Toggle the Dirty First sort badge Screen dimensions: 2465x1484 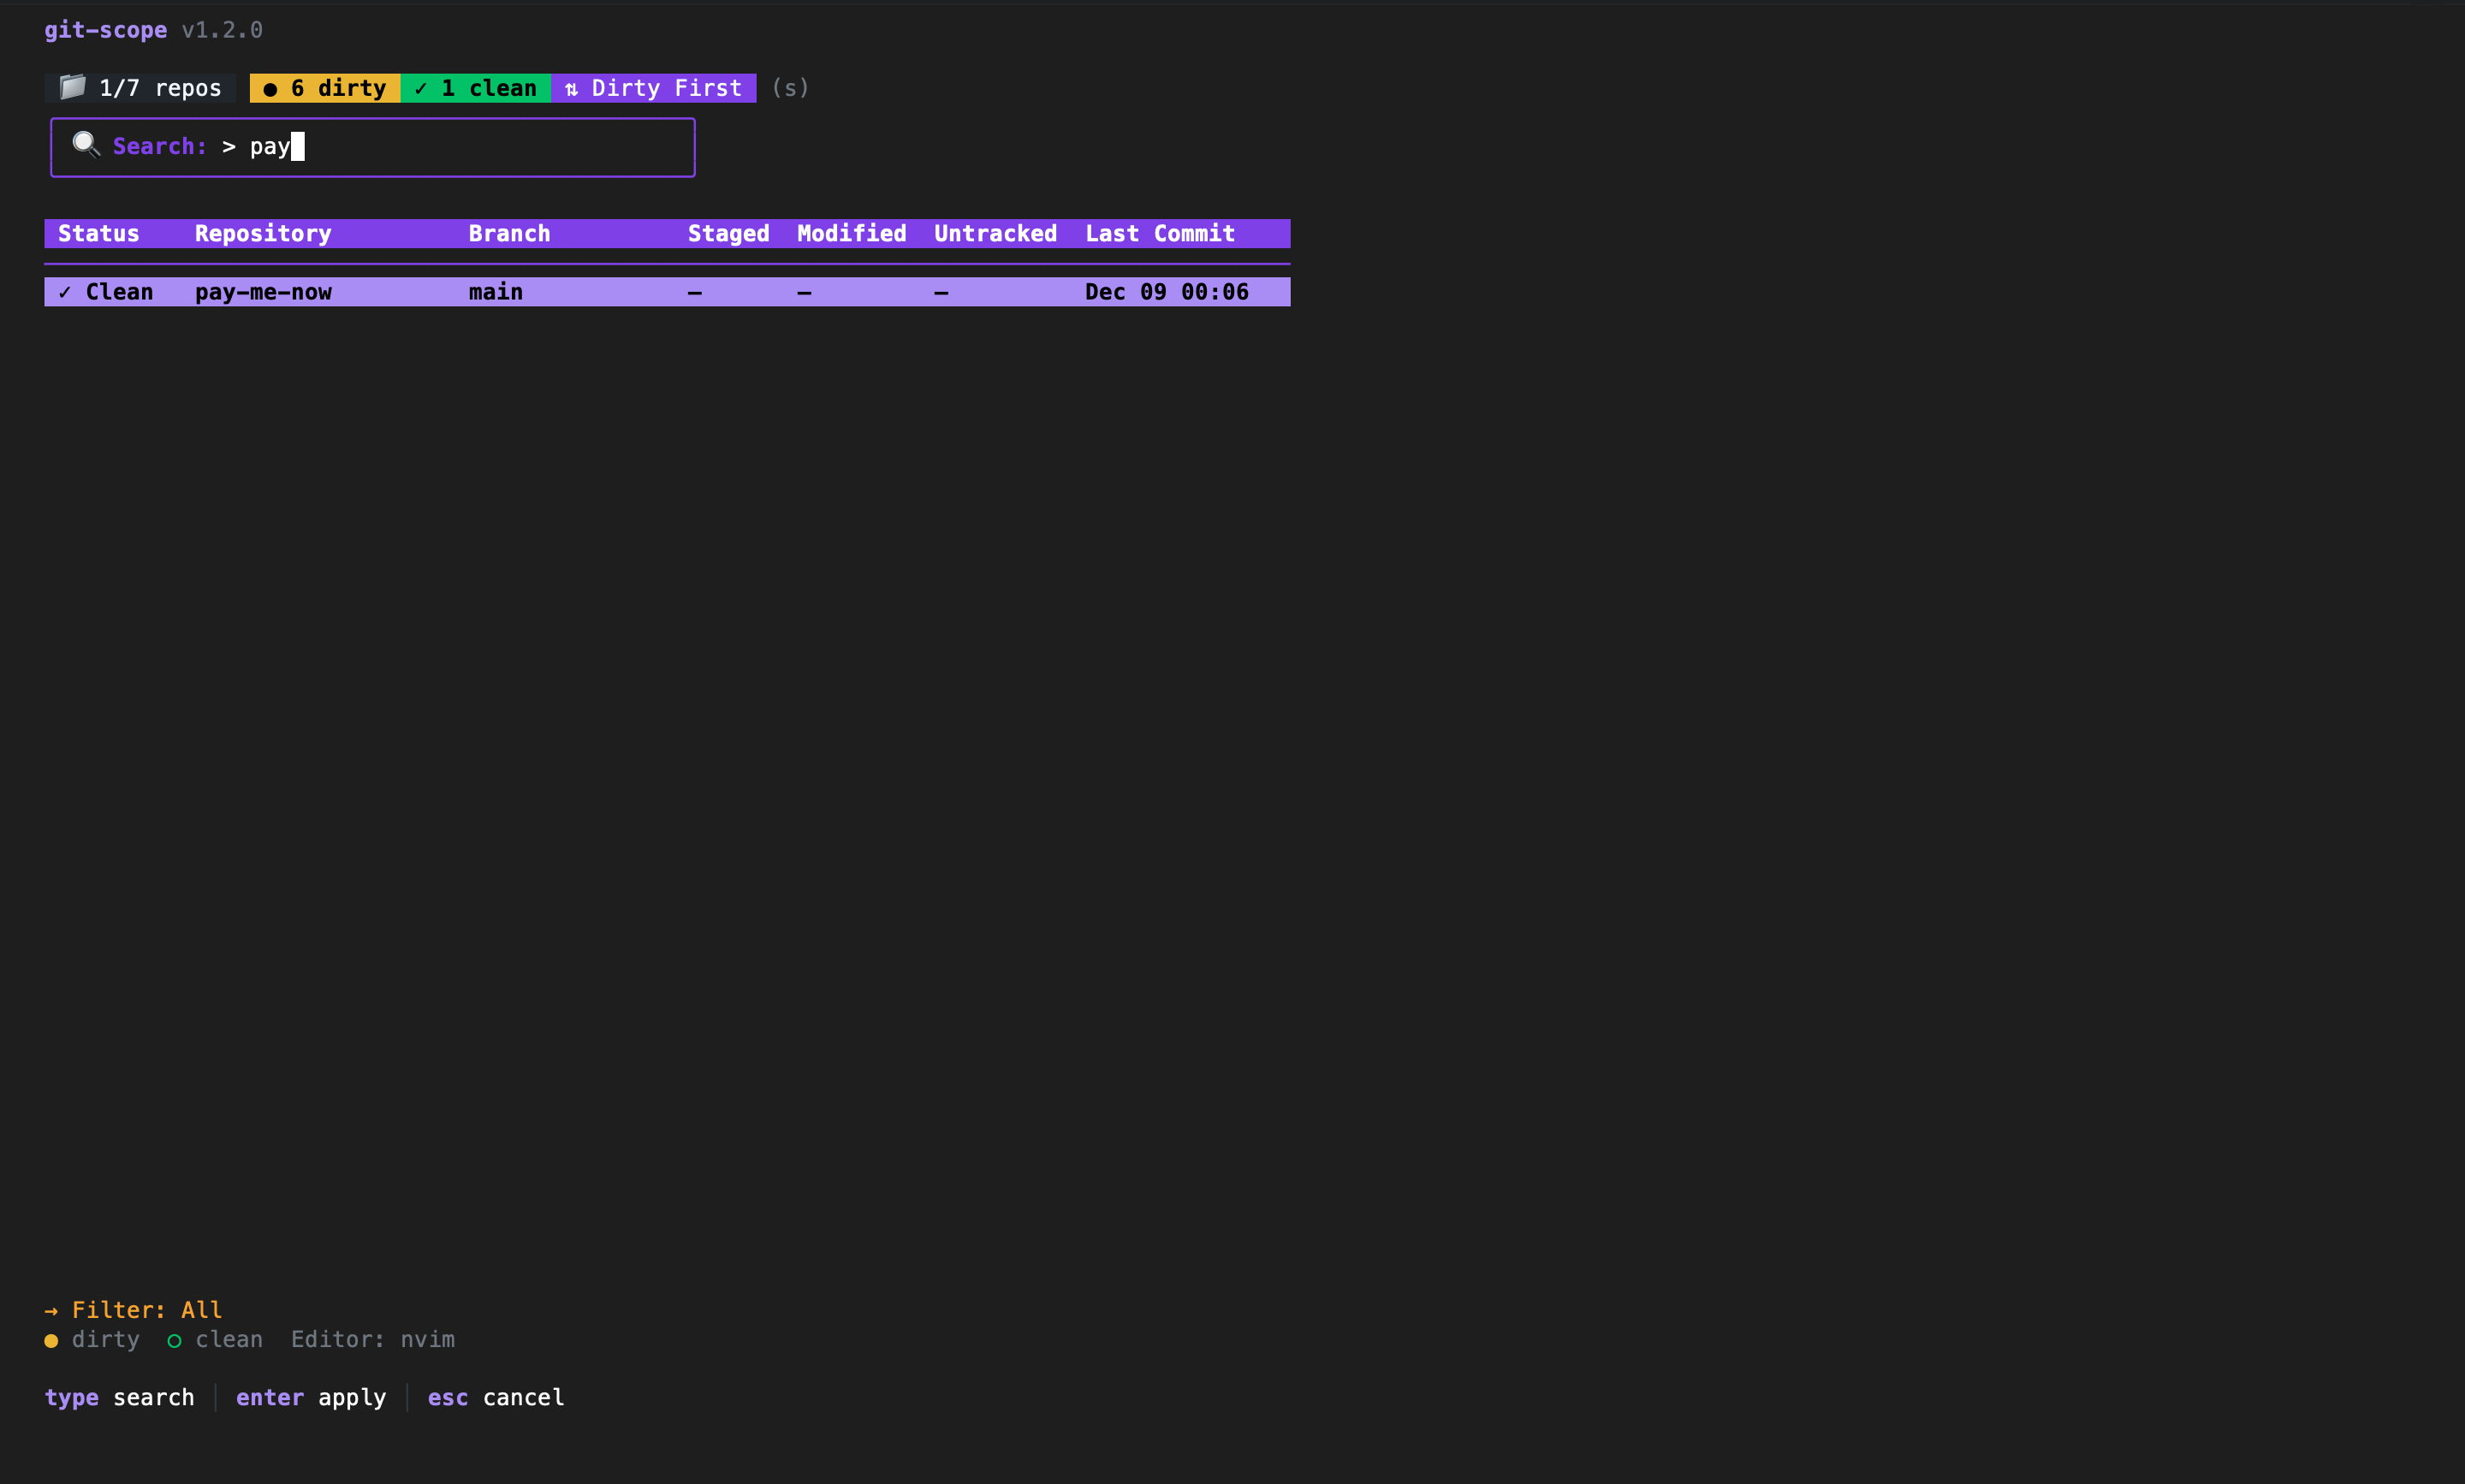654,88
